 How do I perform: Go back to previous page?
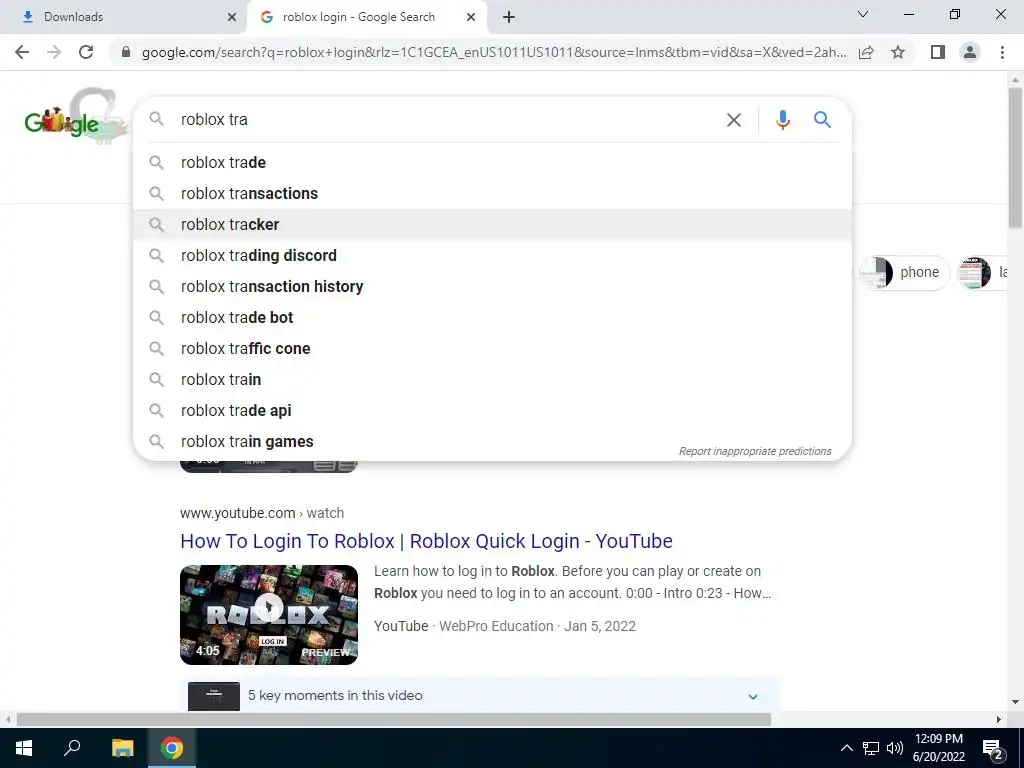coord(22,52)
